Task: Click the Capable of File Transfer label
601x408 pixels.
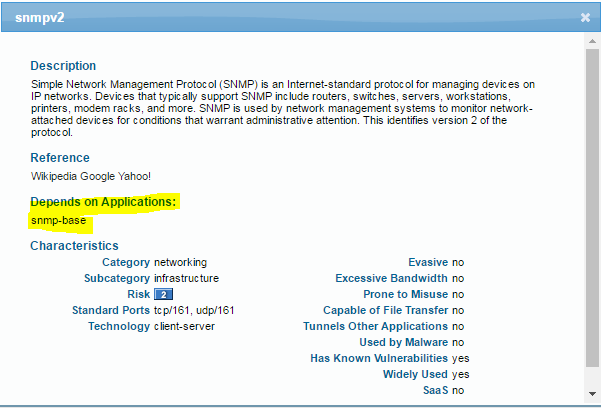Action: [386, 310]
